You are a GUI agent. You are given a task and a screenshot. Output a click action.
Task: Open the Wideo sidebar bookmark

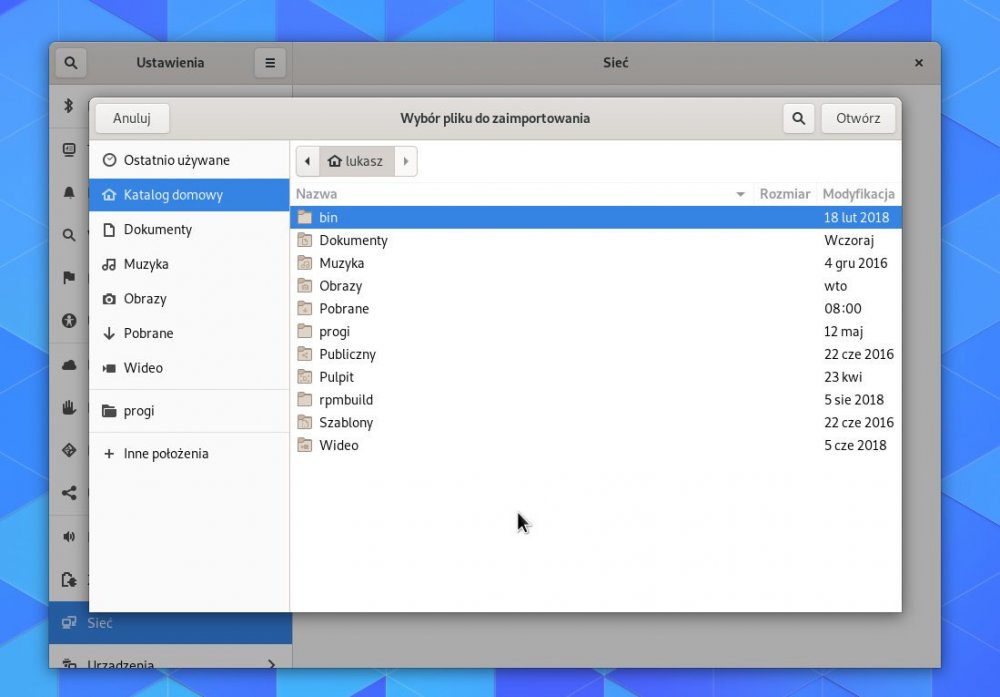(x=189, y=368)
